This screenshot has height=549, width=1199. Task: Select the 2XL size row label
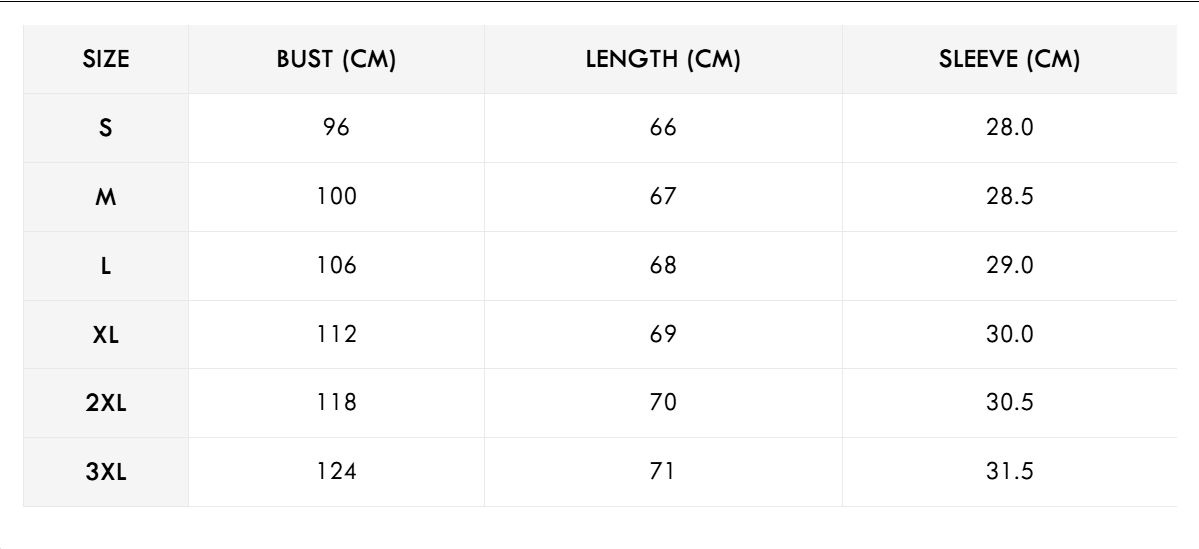(106, 404)
